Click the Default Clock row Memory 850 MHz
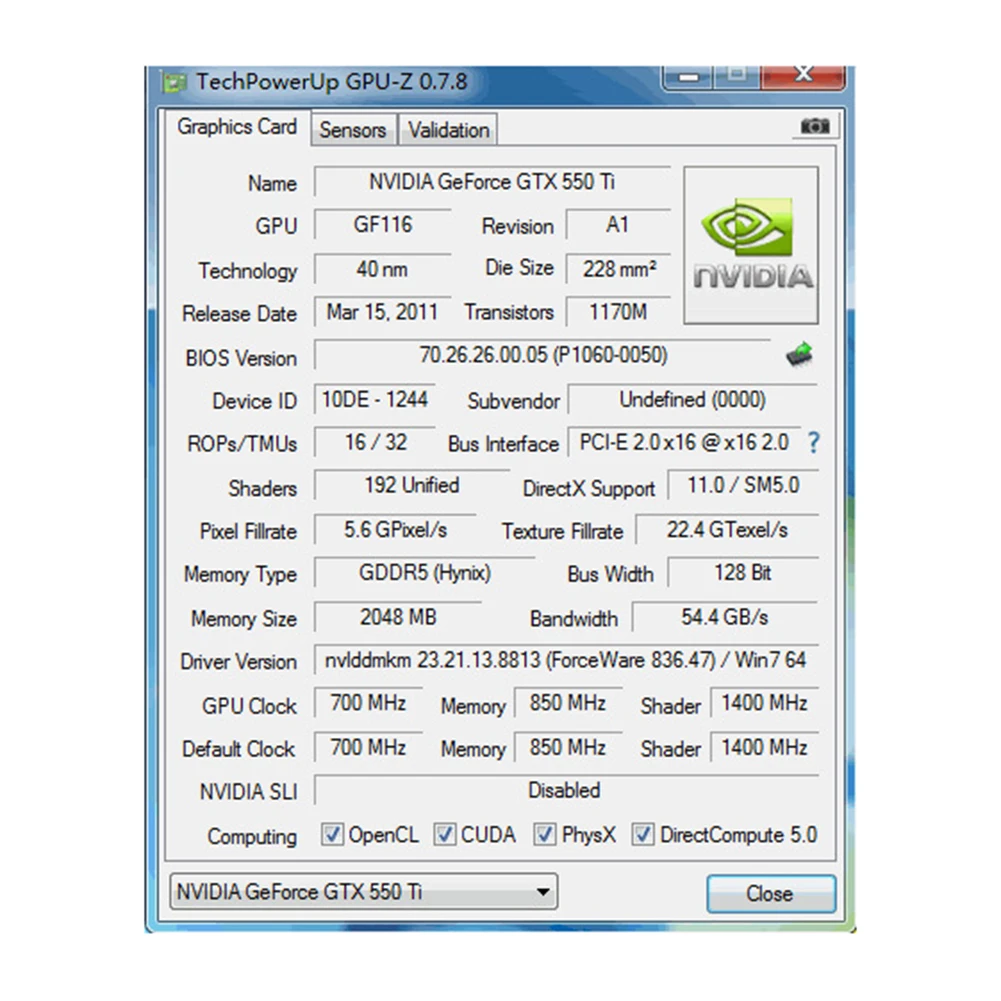This screenshot has height=1001, width=1001. point(568,748)
